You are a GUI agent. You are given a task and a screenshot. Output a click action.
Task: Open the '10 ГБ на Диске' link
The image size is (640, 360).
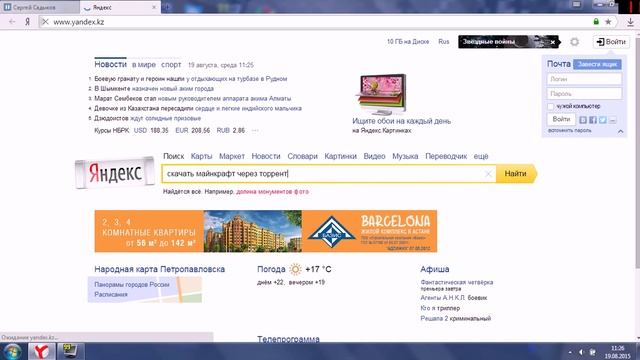(408, 42)
